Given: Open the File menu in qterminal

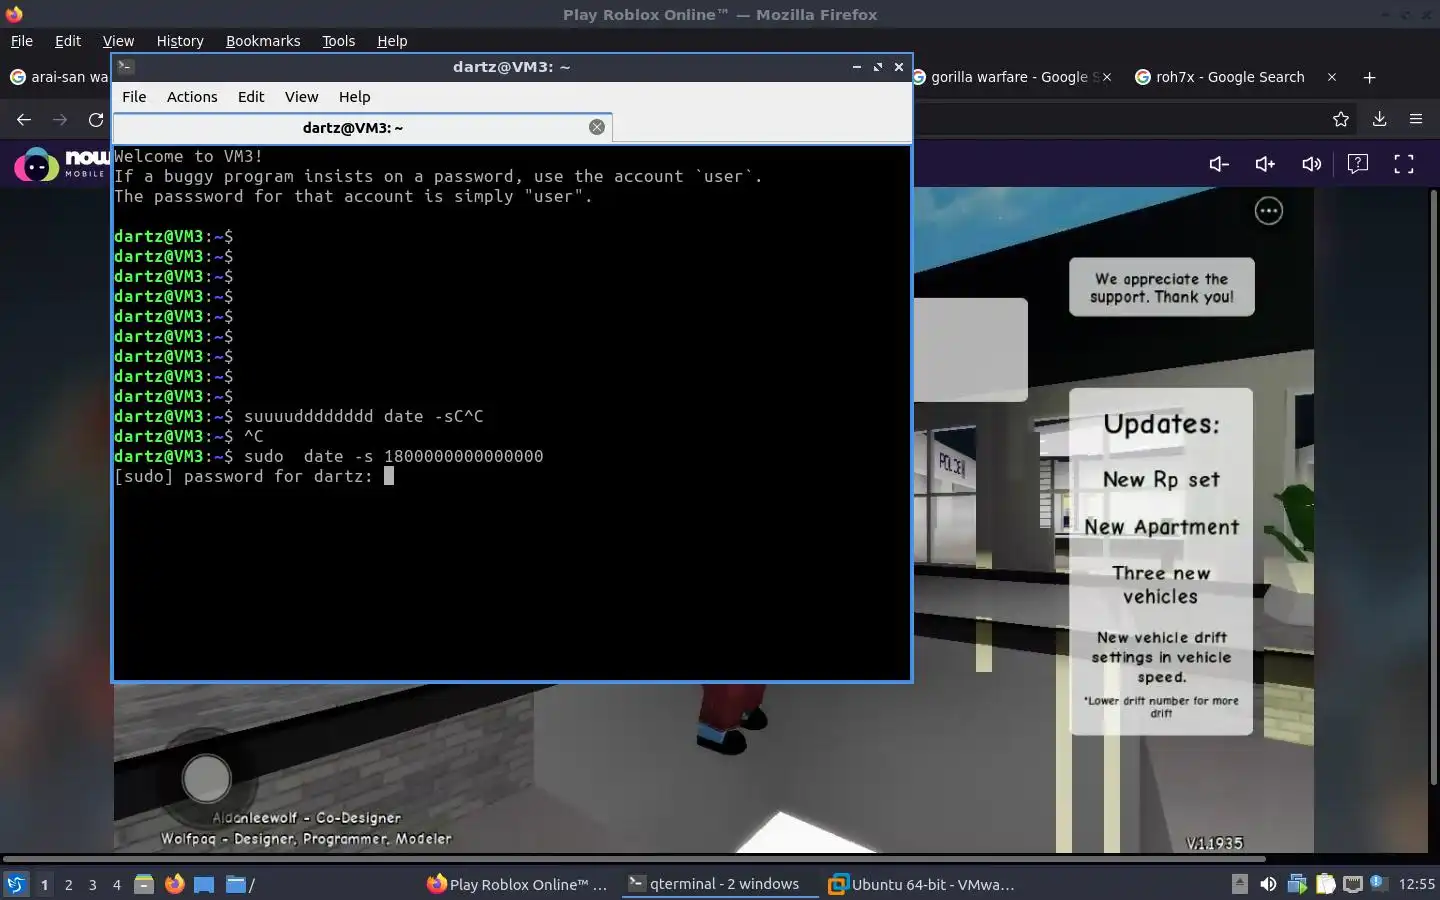Looking at the screenshot, I should pyautogui.click(x=134, y=97).
